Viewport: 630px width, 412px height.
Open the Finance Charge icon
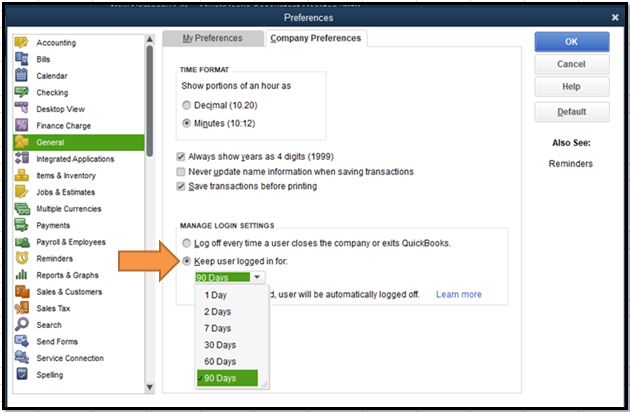pyautogui.click(x=21, y=126)
